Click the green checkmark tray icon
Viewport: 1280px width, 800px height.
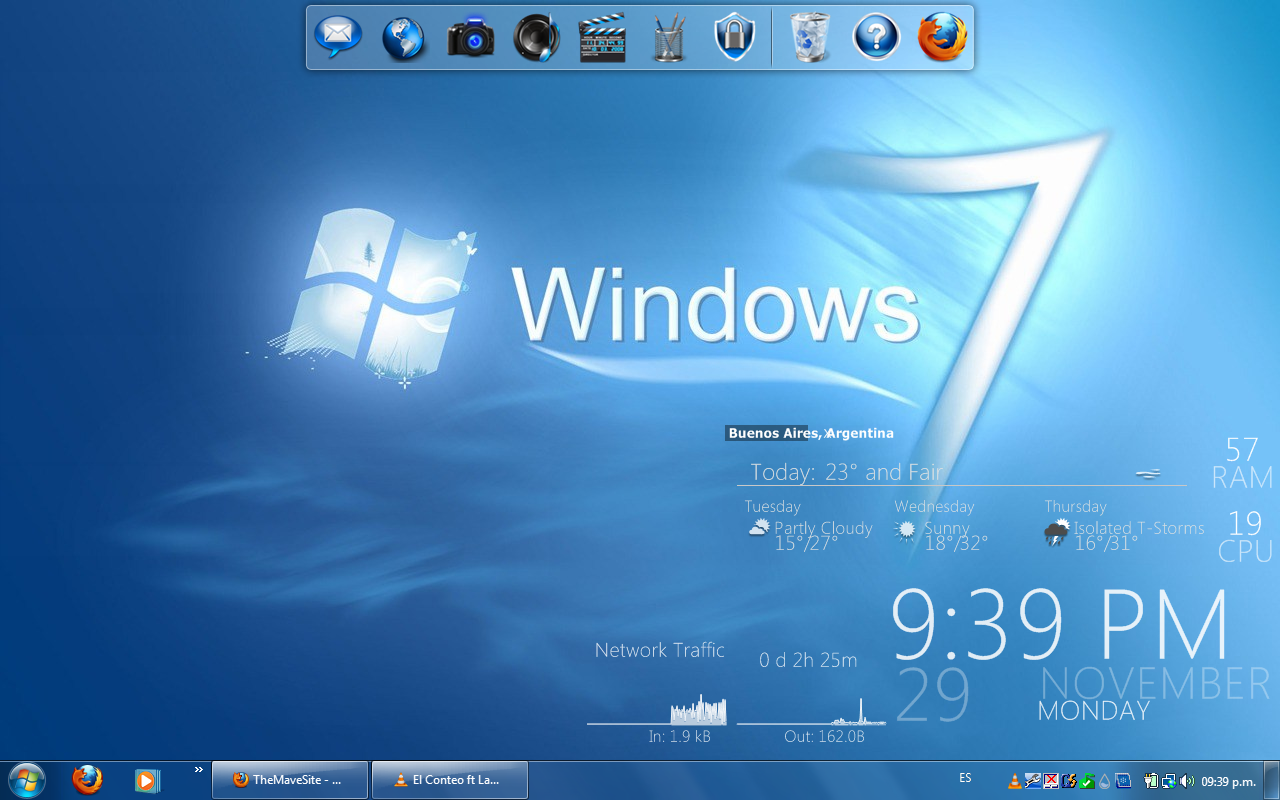tap(1087, 781)
